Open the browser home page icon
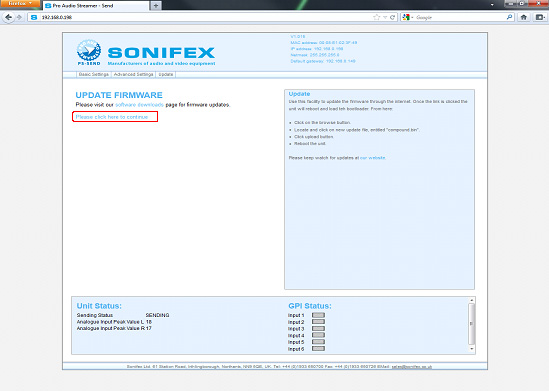 click(524, 17)
